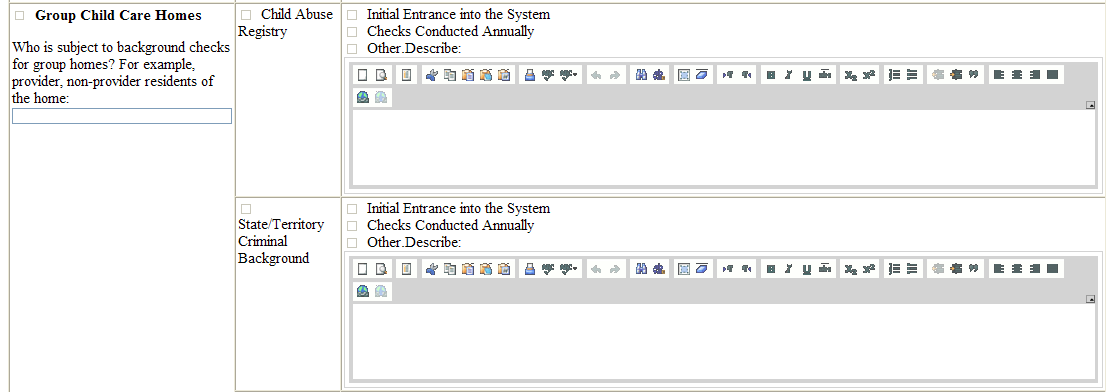Click Remove Format eraser in Child Abuse Registry editor
Screen dimensions: 1106x392
[701, 75]
